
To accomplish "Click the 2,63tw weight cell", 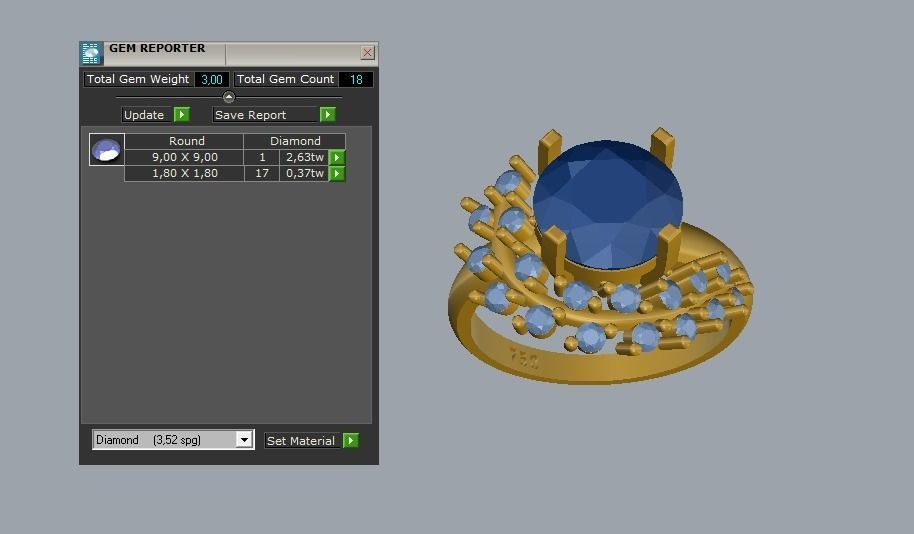I will click(x=304, y=157).
